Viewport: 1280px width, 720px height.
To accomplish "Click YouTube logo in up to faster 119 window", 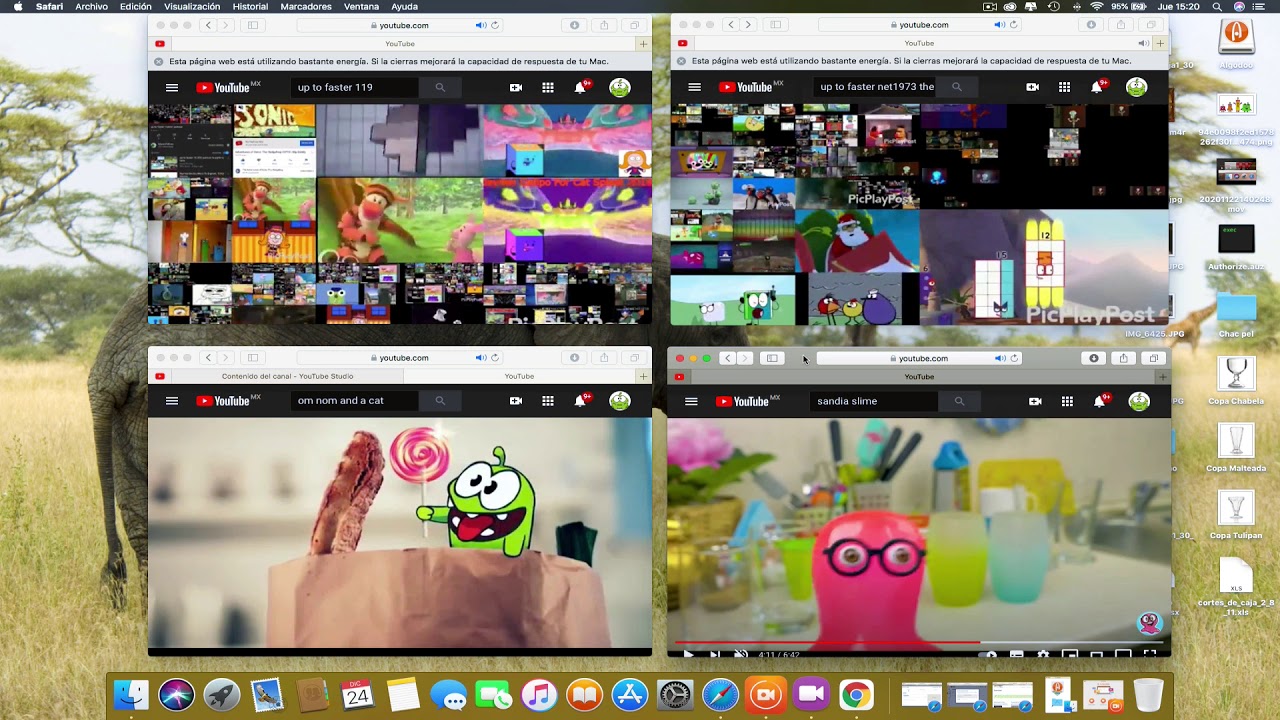I will click(228, 87).
